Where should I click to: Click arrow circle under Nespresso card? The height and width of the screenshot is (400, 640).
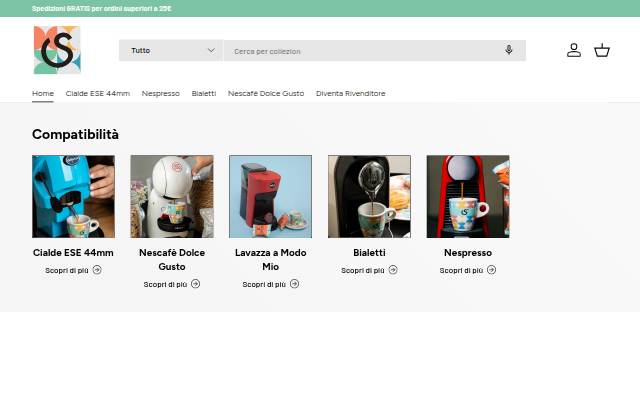pos(491,270)
